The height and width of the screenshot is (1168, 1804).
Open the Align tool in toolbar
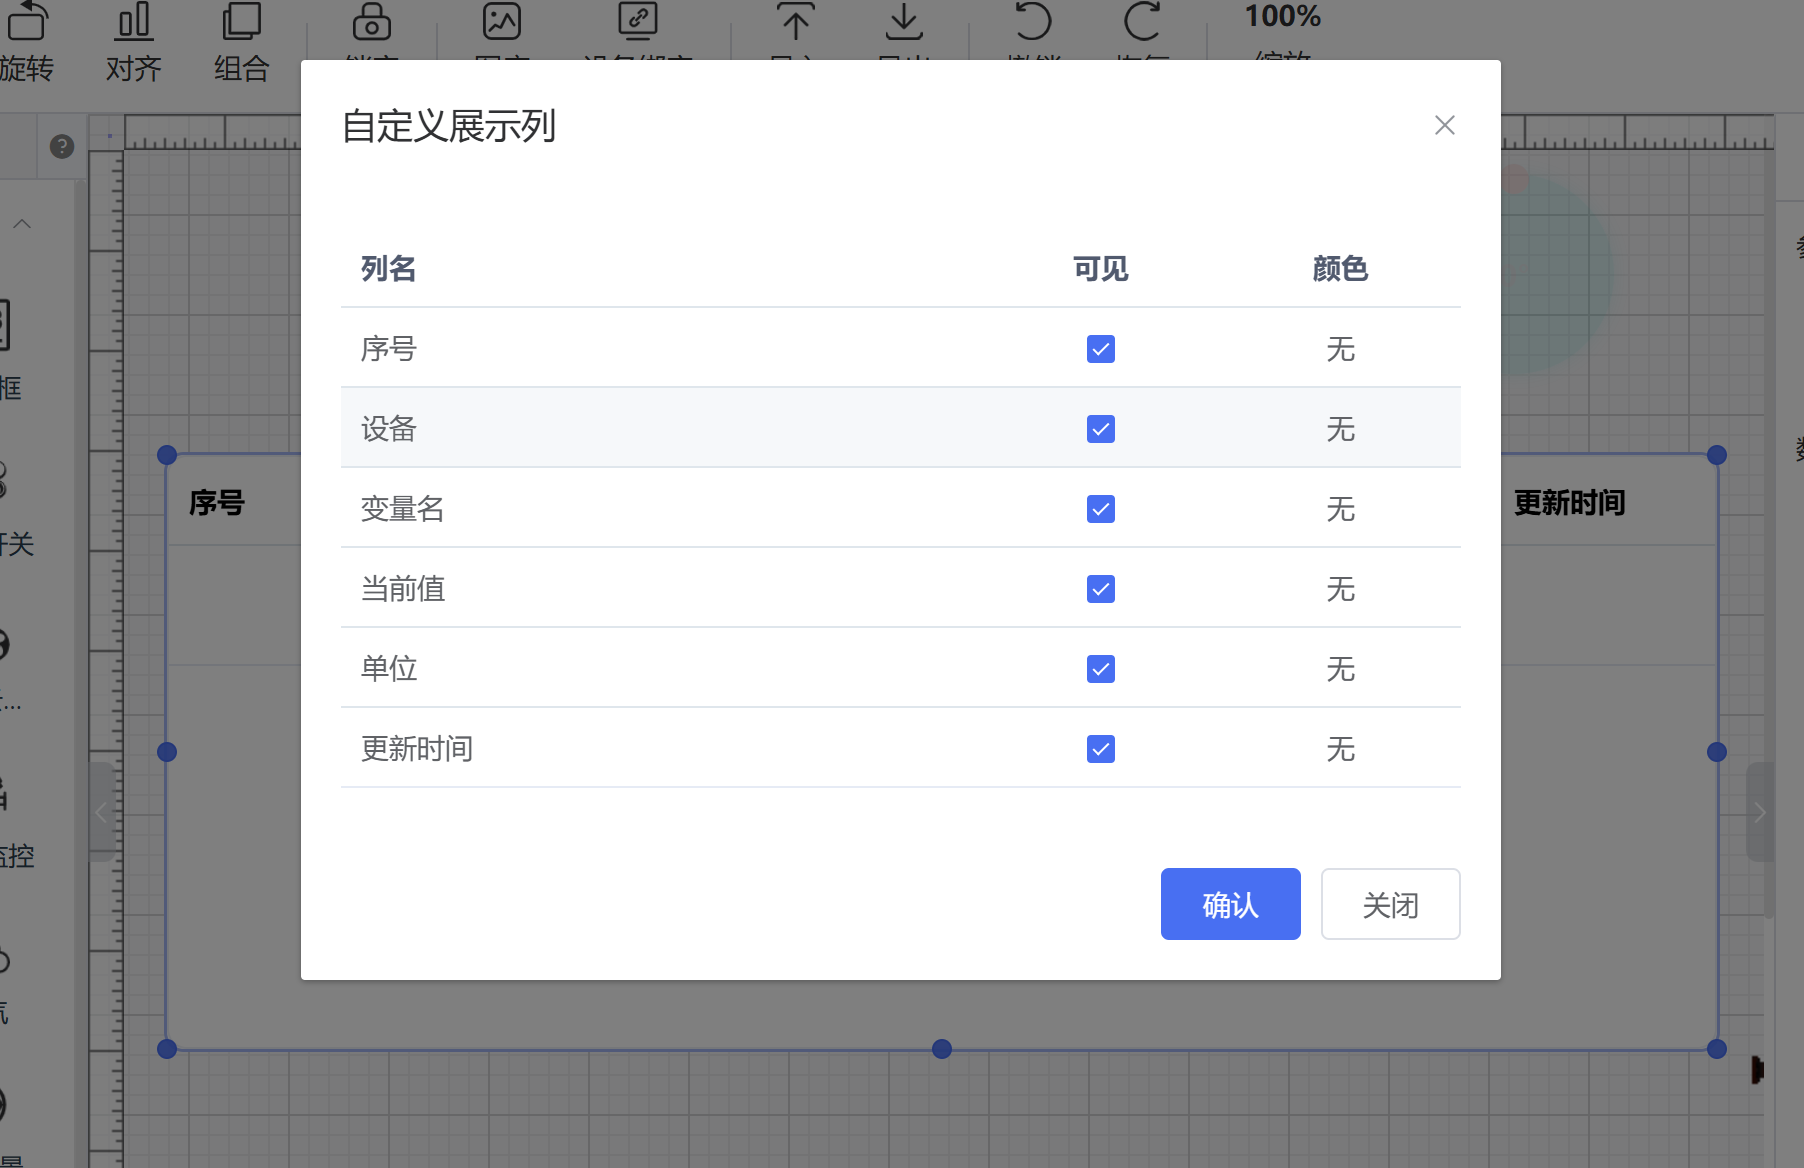[x=134, y=22]
